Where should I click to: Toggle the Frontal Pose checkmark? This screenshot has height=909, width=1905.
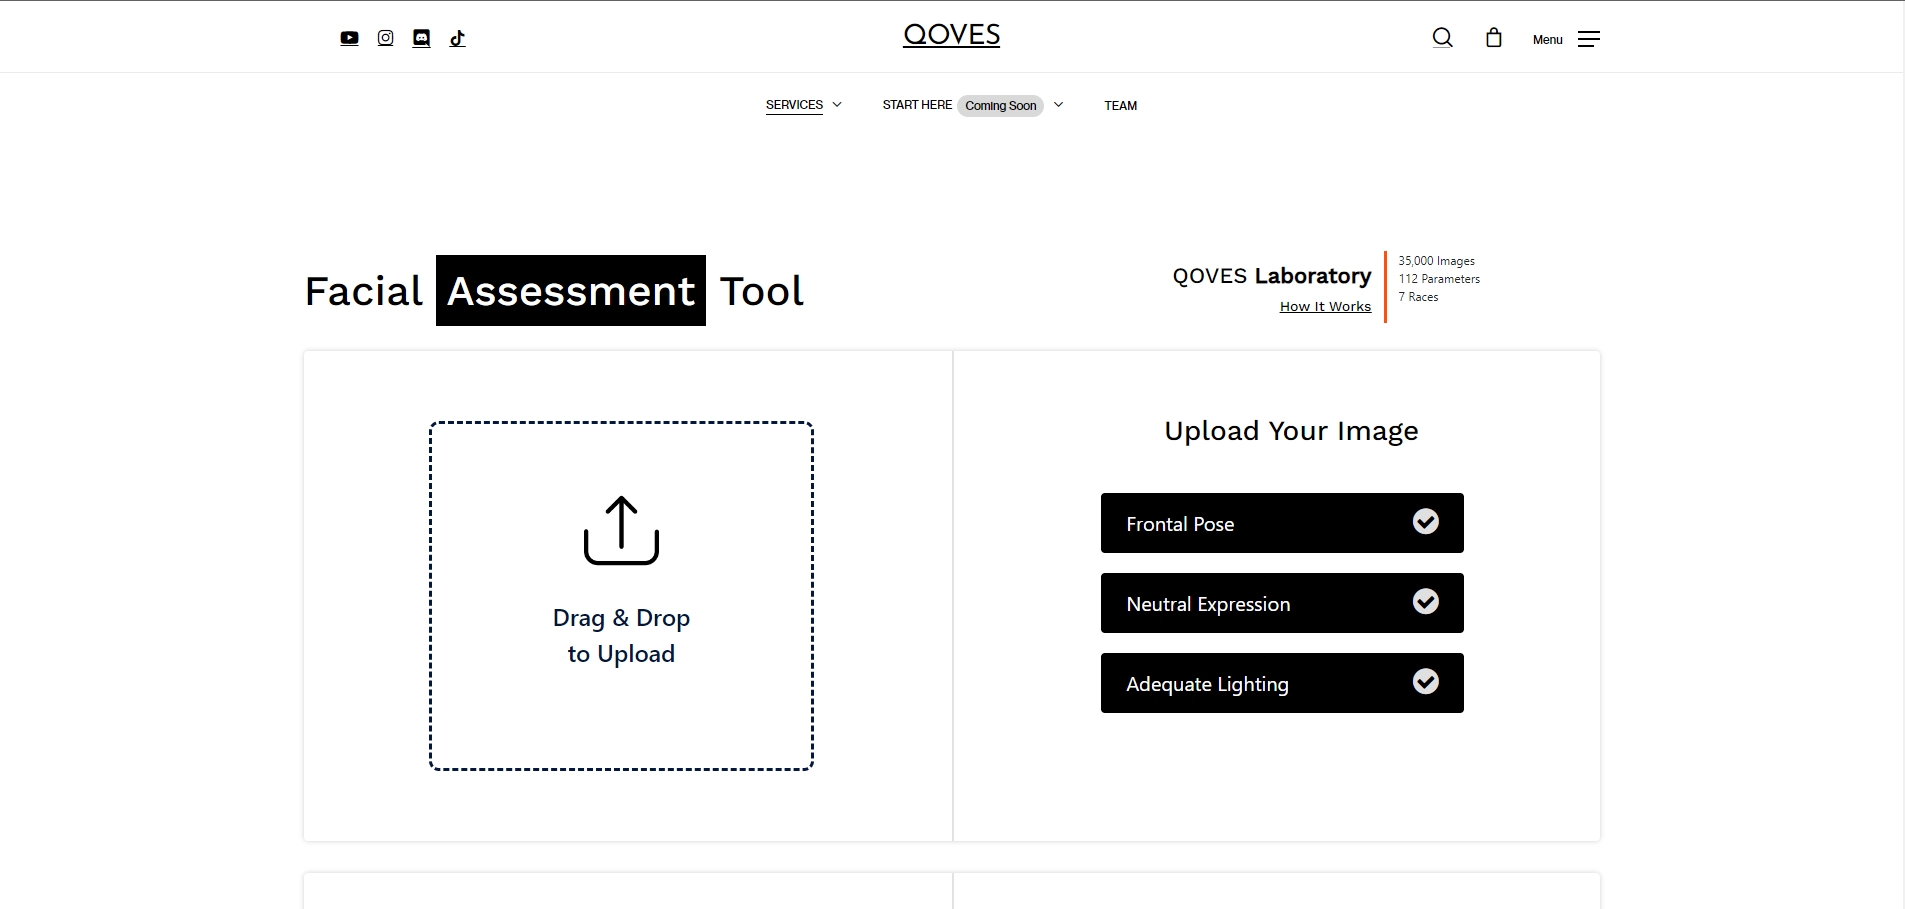tap(1425, 522)
